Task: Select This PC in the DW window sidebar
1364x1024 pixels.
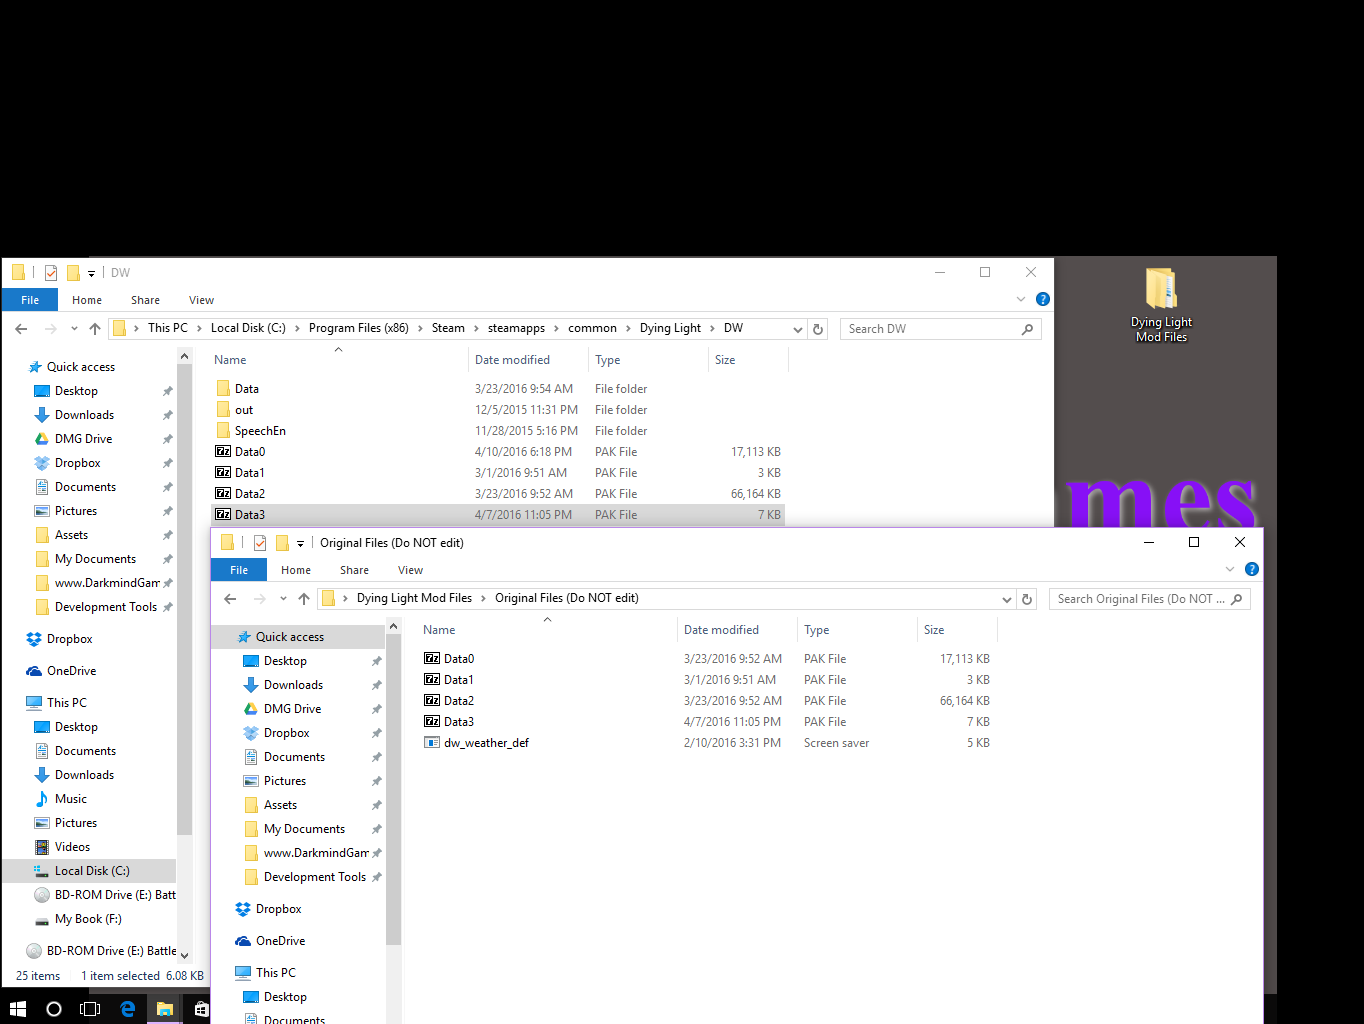Action: tap(66, 703)
